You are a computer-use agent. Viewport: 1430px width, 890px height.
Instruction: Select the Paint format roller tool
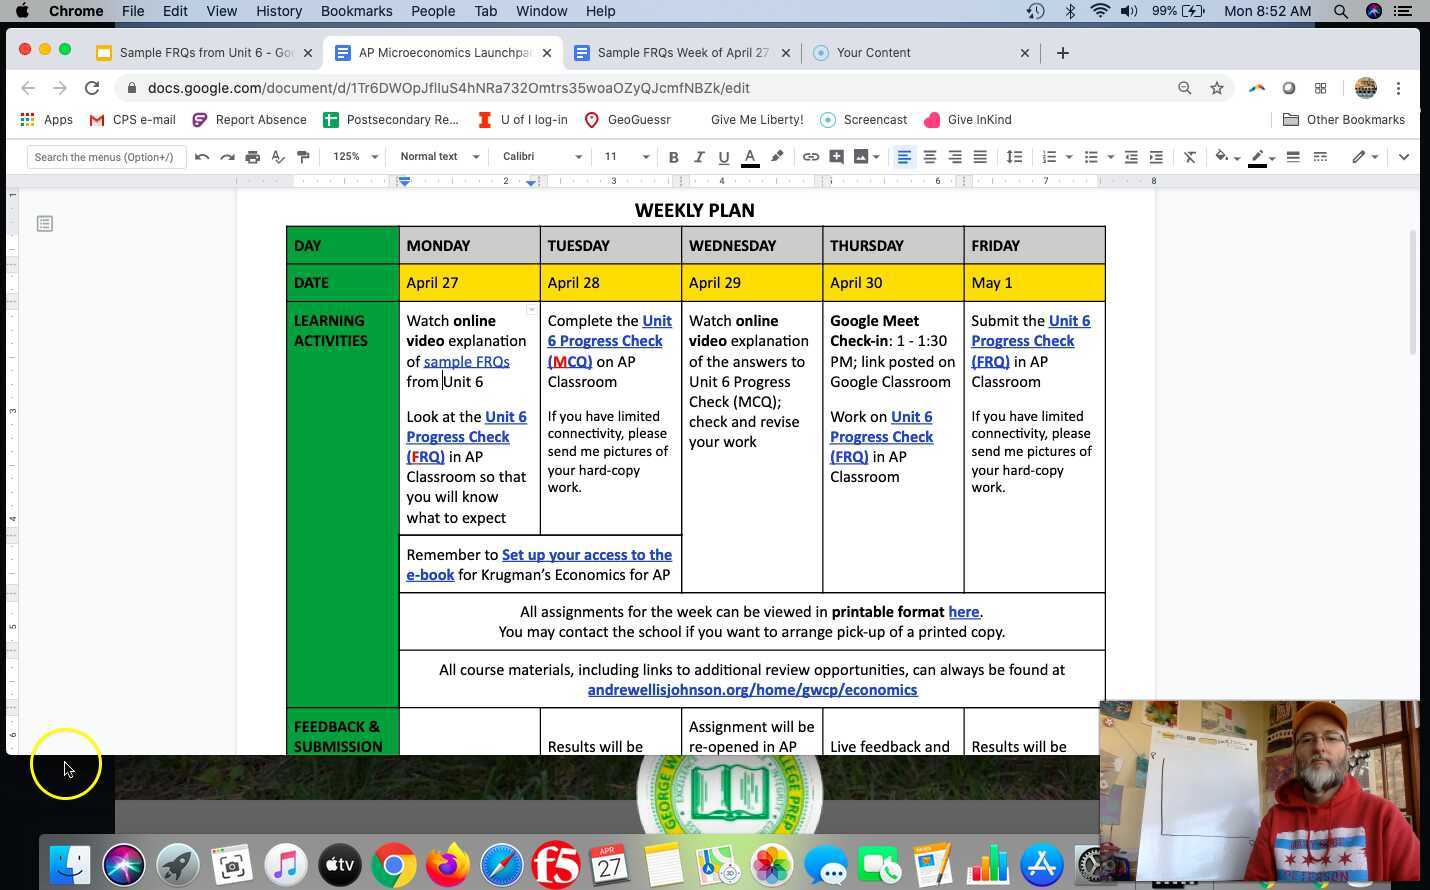(303, 157)
